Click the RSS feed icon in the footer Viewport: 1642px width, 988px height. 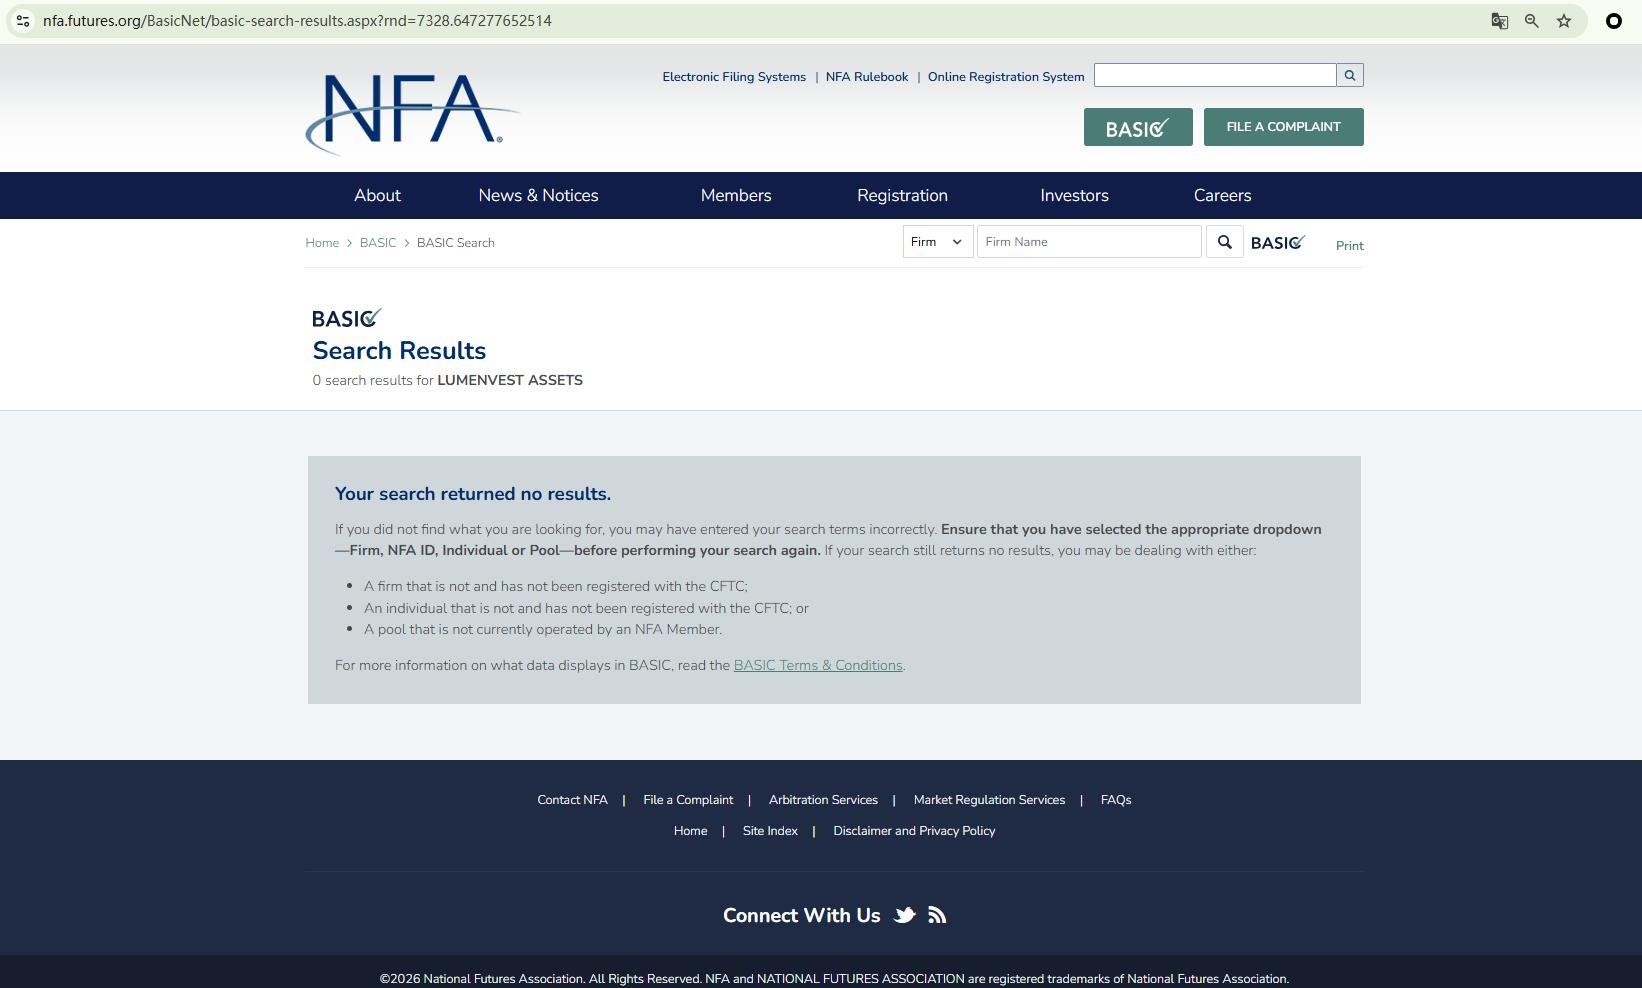tap(937, 915)
